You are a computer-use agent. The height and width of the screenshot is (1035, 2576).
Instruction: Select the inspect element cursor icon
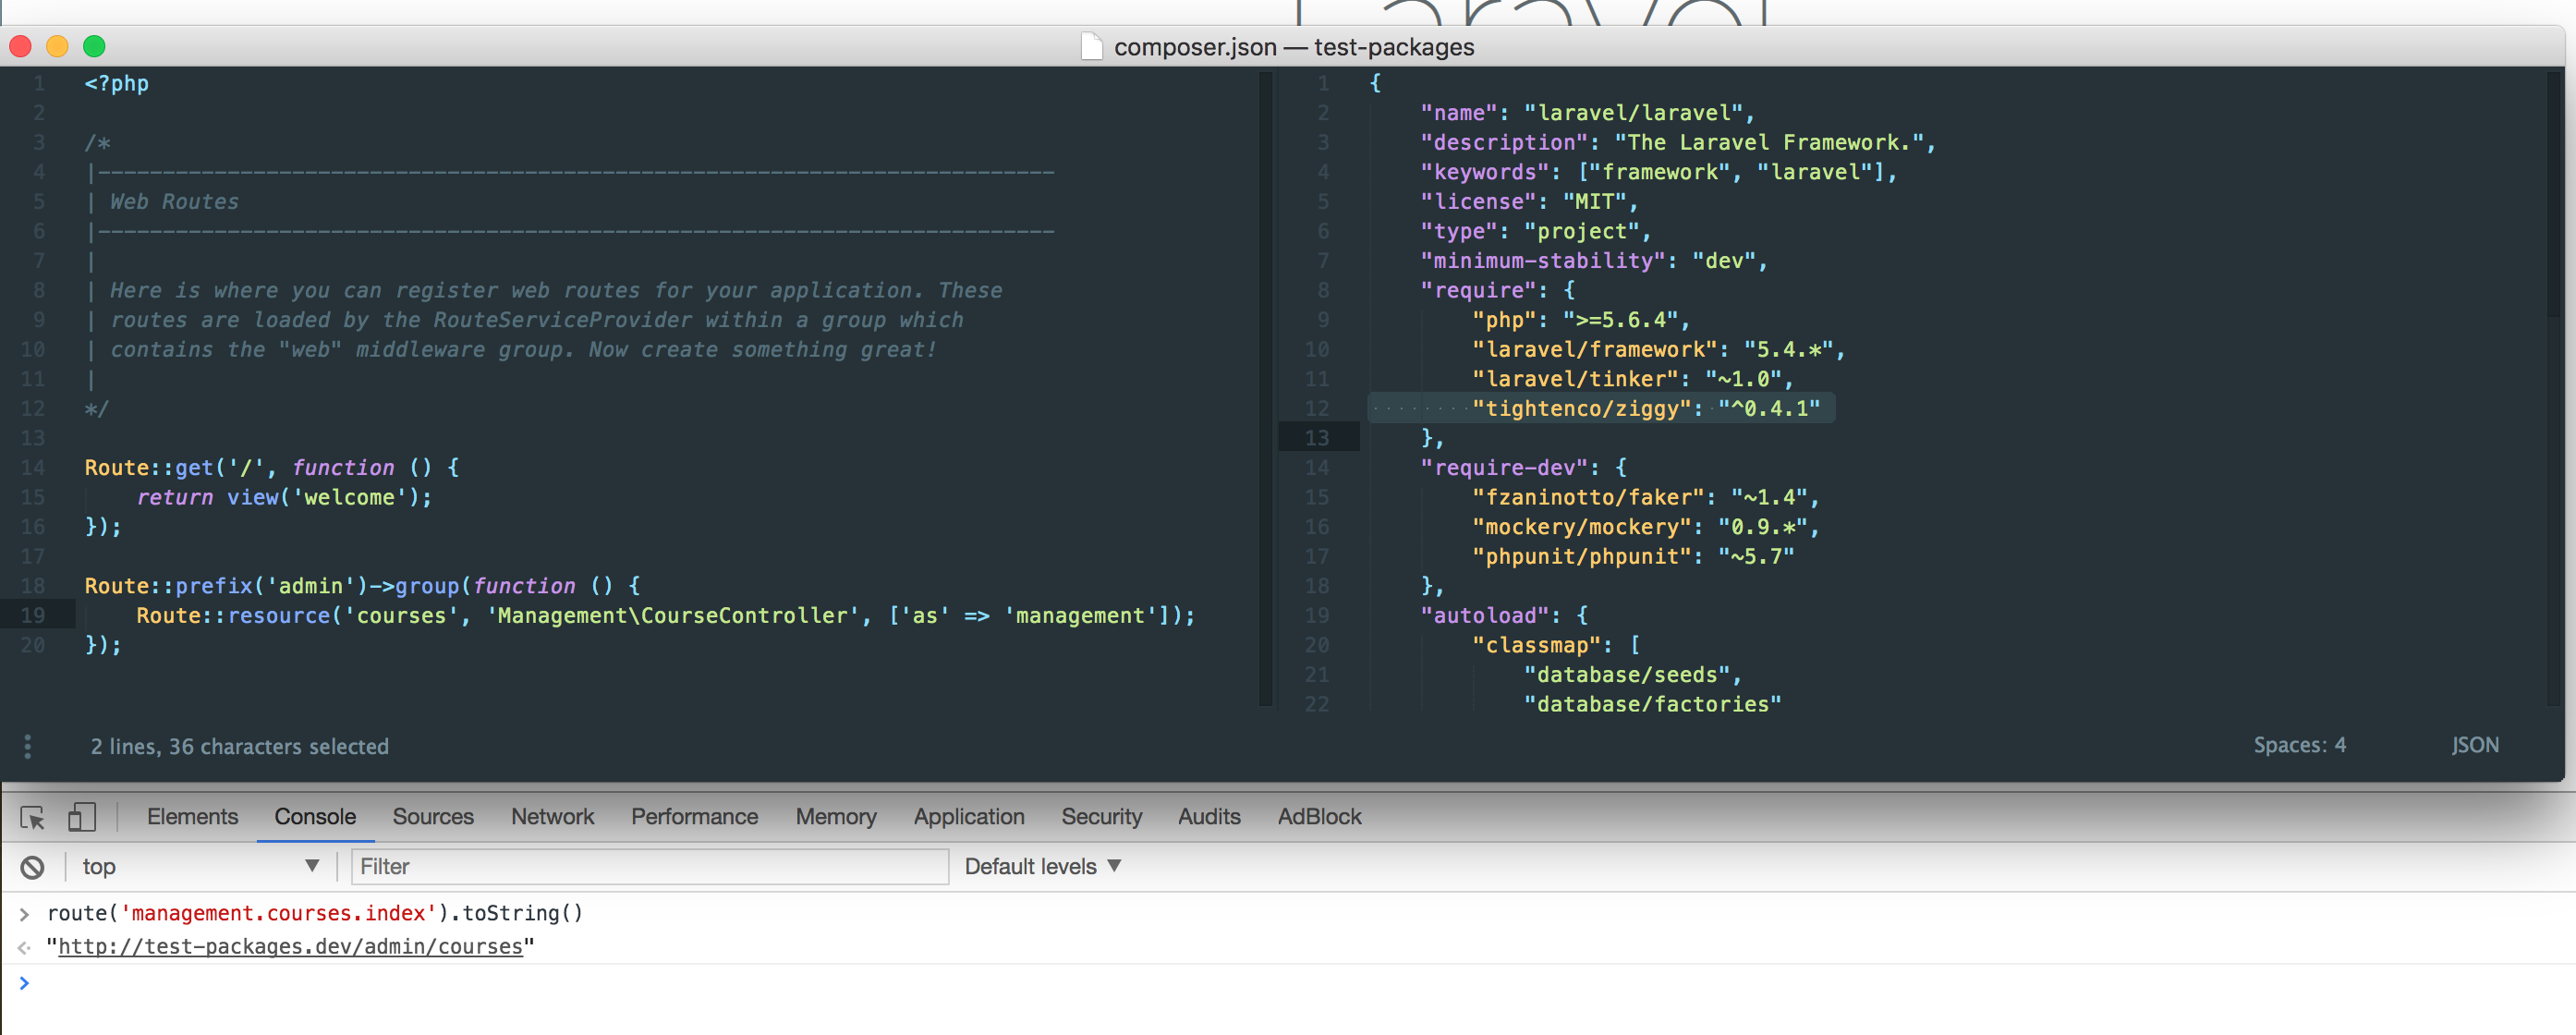32,817
